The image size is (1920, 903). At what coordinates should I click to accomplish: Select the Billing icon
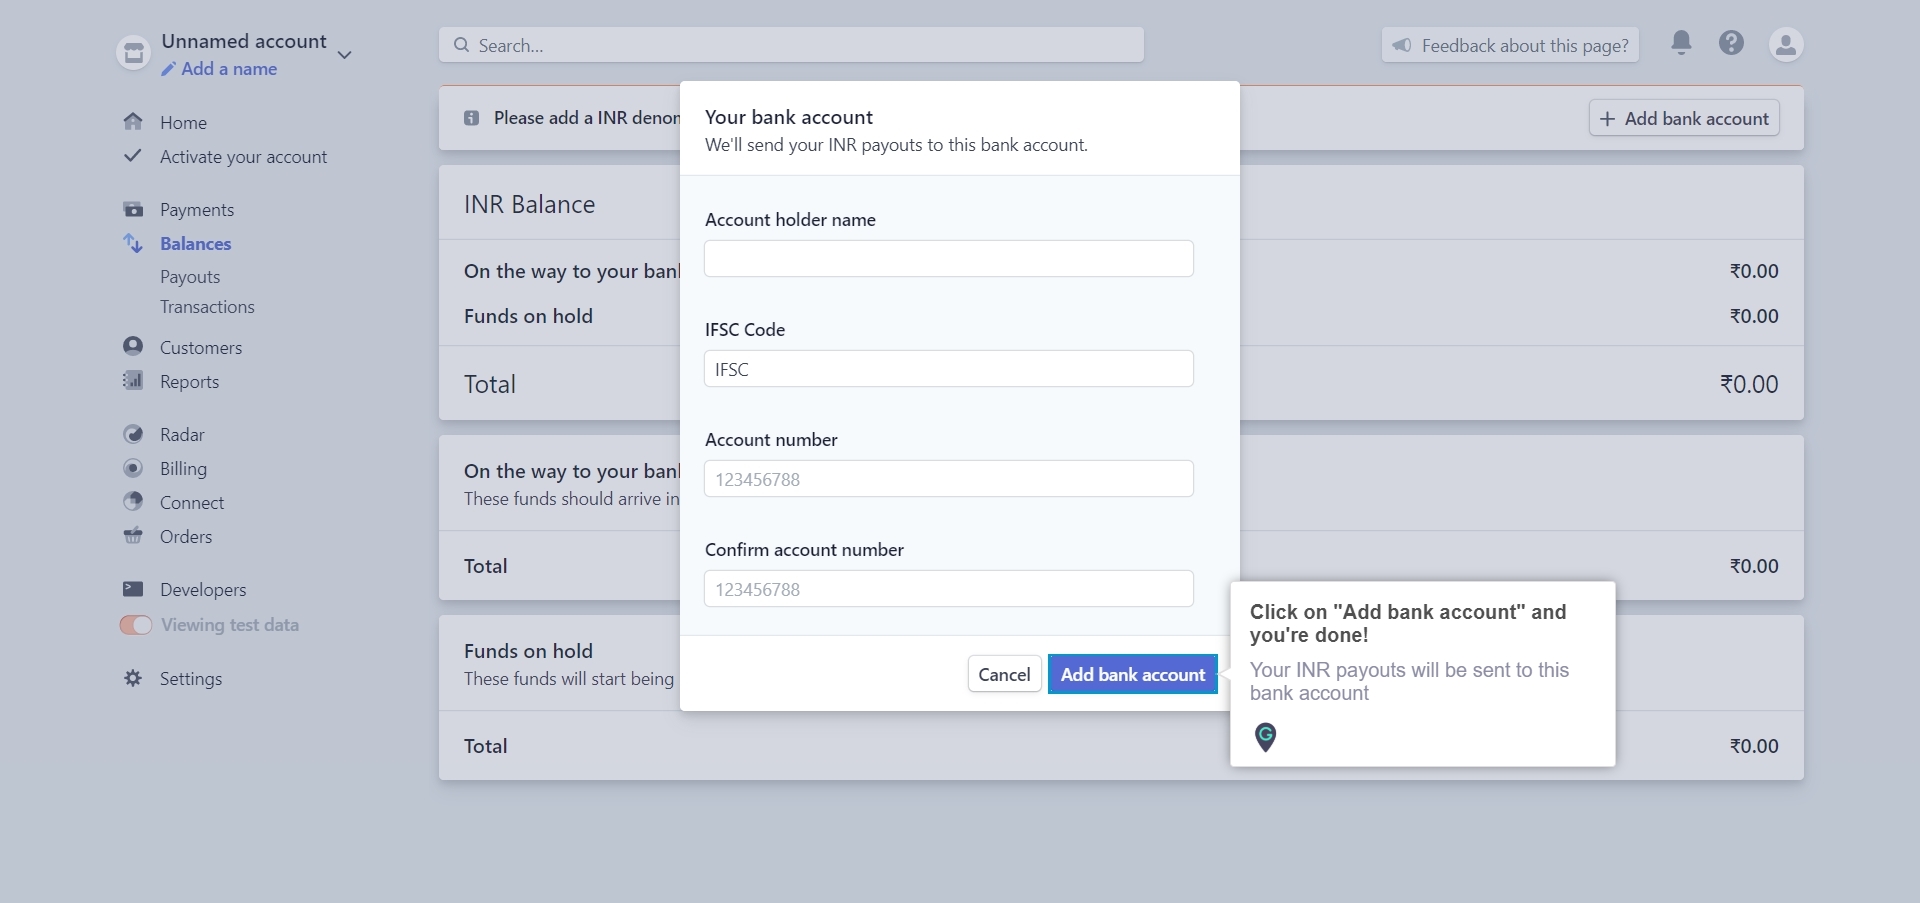(x=133, y=468)
